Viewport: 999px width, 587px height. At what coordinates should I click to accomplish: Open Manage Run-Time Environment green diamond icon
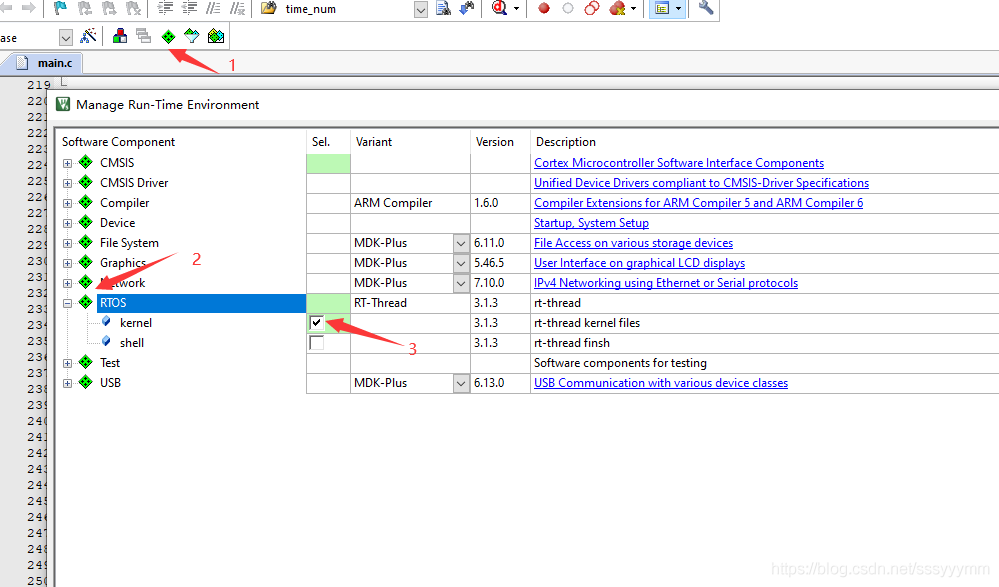coord(168,37)
